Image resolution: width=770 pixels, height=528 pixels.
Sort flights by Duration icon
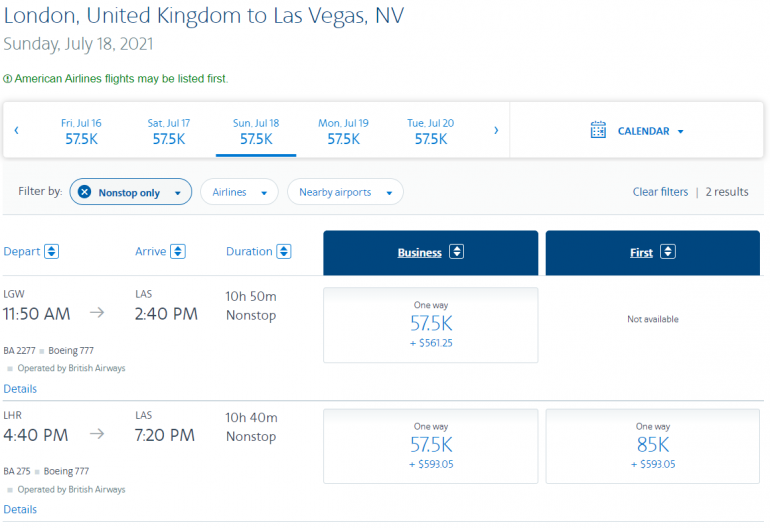click(x=284, y=252)
